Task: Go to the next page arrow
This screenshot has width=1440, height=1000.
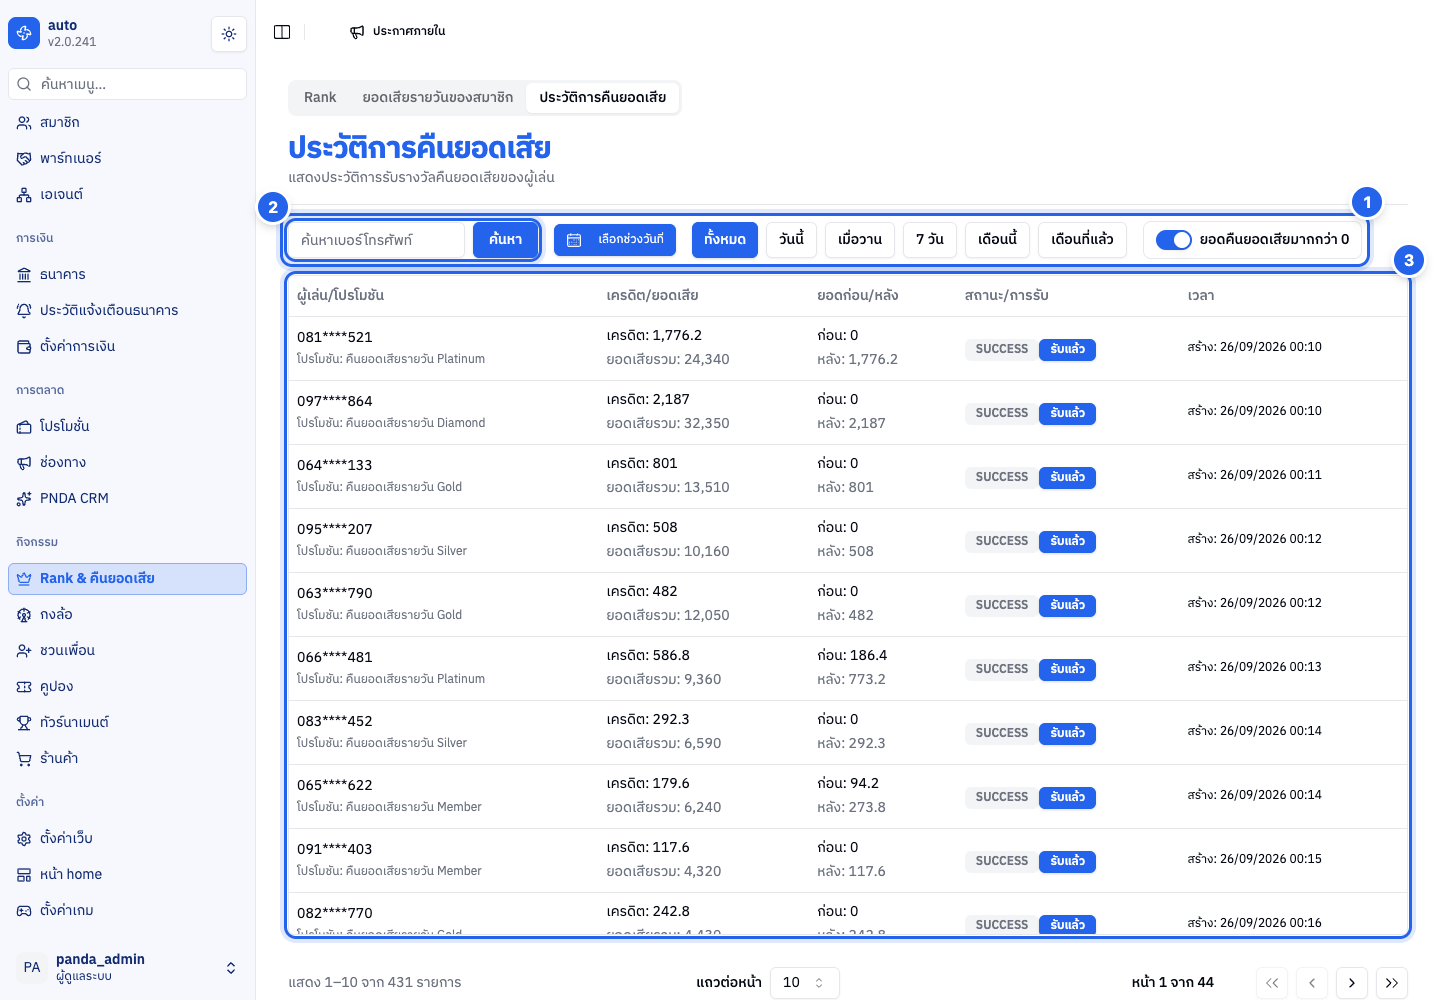Action: [x=1352, y=983]
